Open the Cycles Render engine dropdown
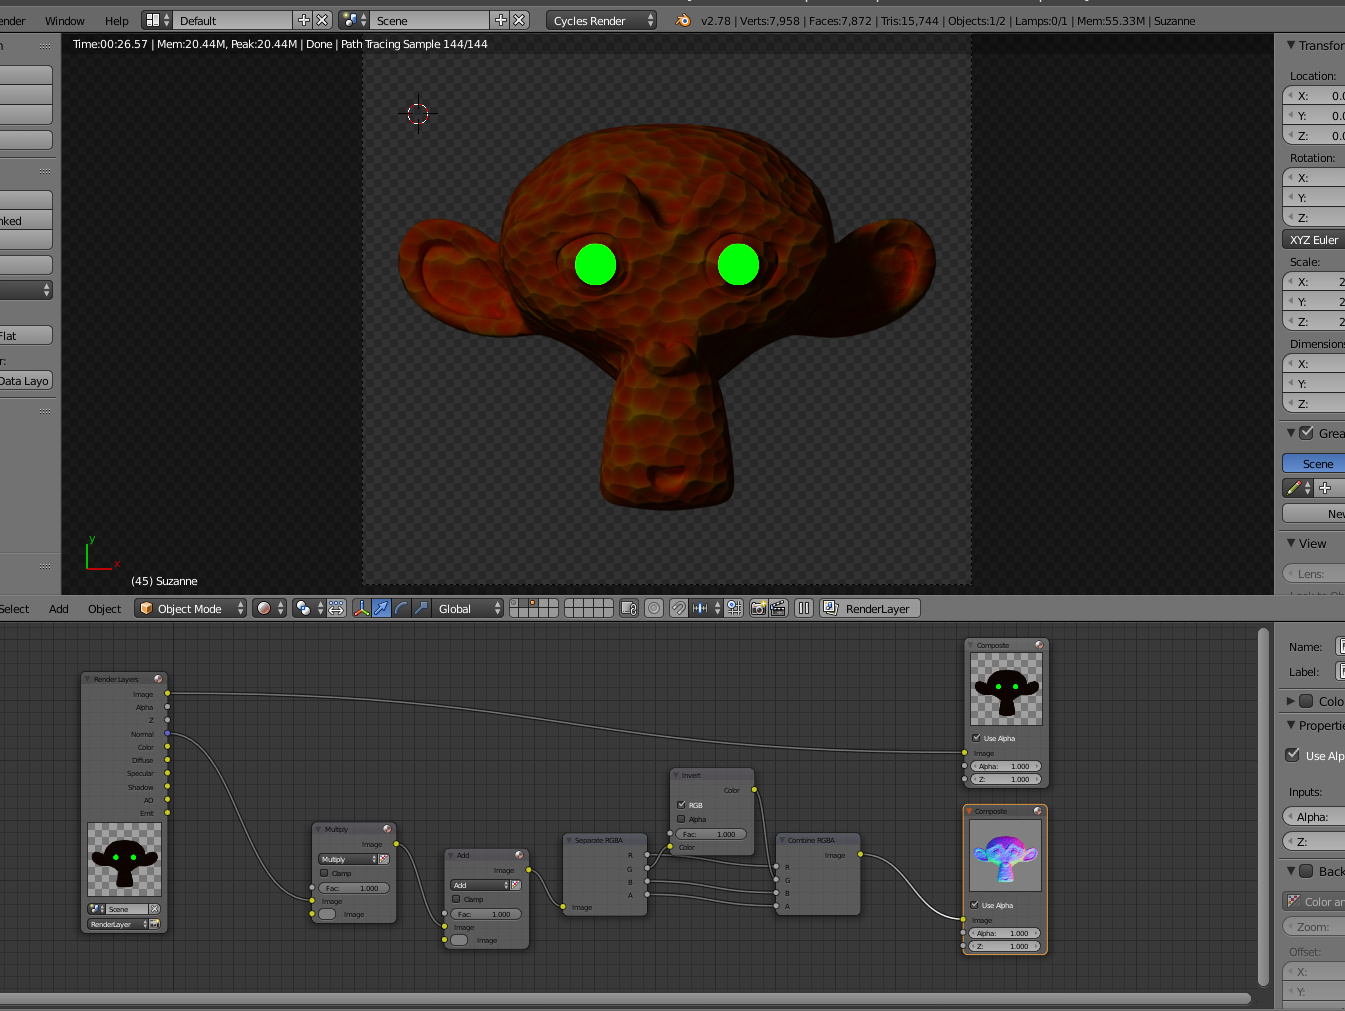The width and height of the screenshot is (1345, 1011). [x=601, y=20]
